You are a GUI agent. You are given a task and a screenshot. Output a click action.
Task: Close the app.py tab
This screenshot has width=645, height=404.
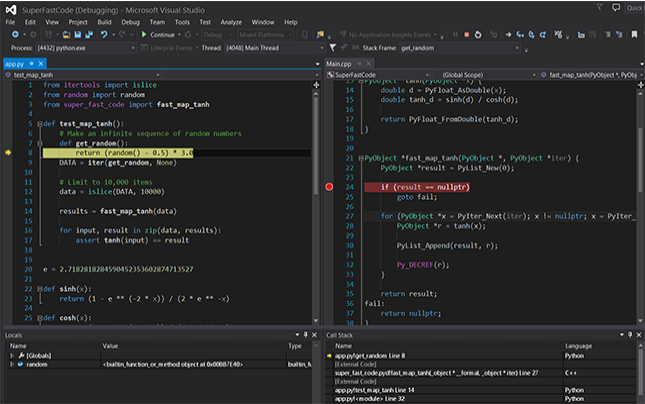click(x=41, y=63)
